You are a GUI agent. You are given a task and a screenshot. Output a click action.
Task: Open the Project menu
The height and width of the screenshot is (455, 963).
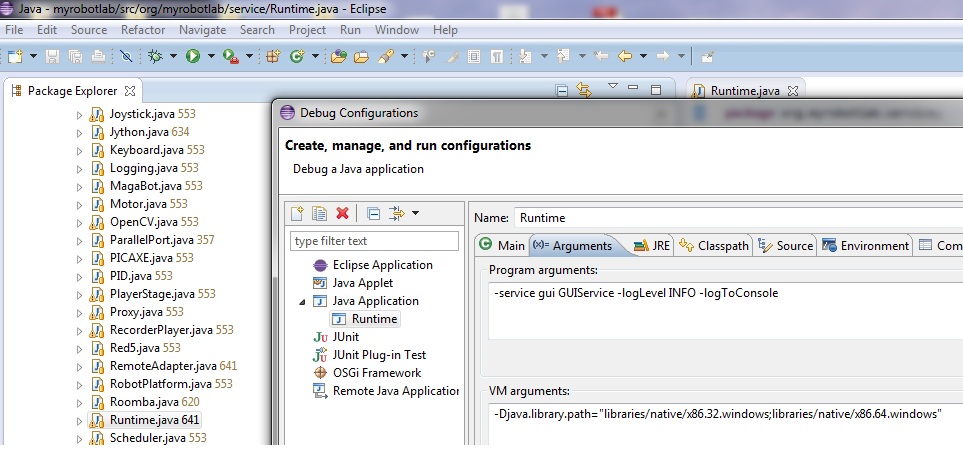click(308, 29)
